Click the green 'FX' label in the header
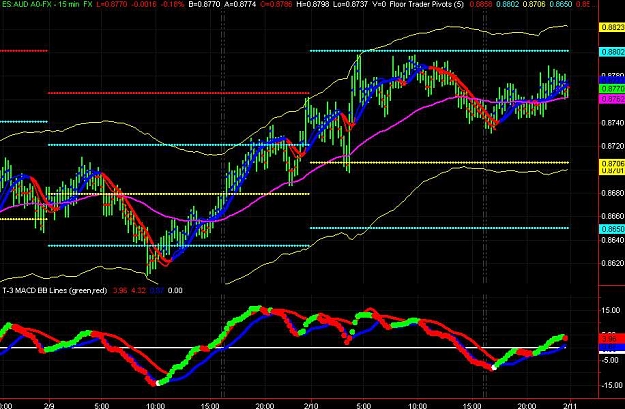Viewport: 625px width, 409px height. coord(88,4)
